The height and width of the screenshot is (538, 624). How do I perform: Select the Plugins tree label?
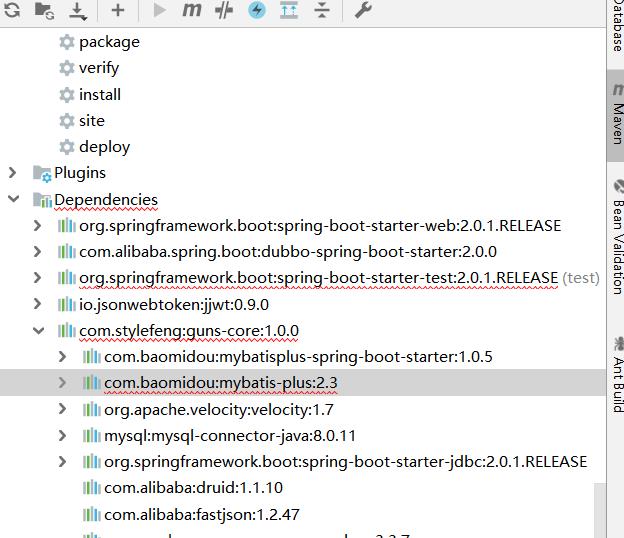[80, 173]
